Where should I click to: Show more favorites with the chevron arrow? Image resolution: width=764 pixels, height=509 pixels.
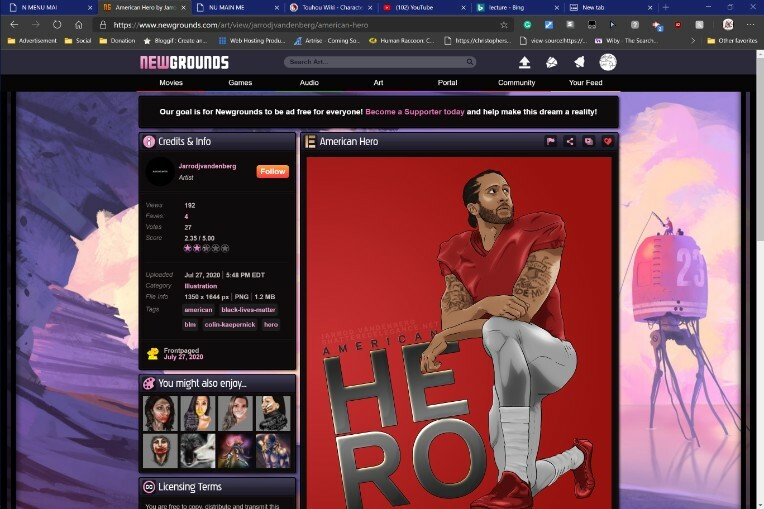click(x=693, y=41)
